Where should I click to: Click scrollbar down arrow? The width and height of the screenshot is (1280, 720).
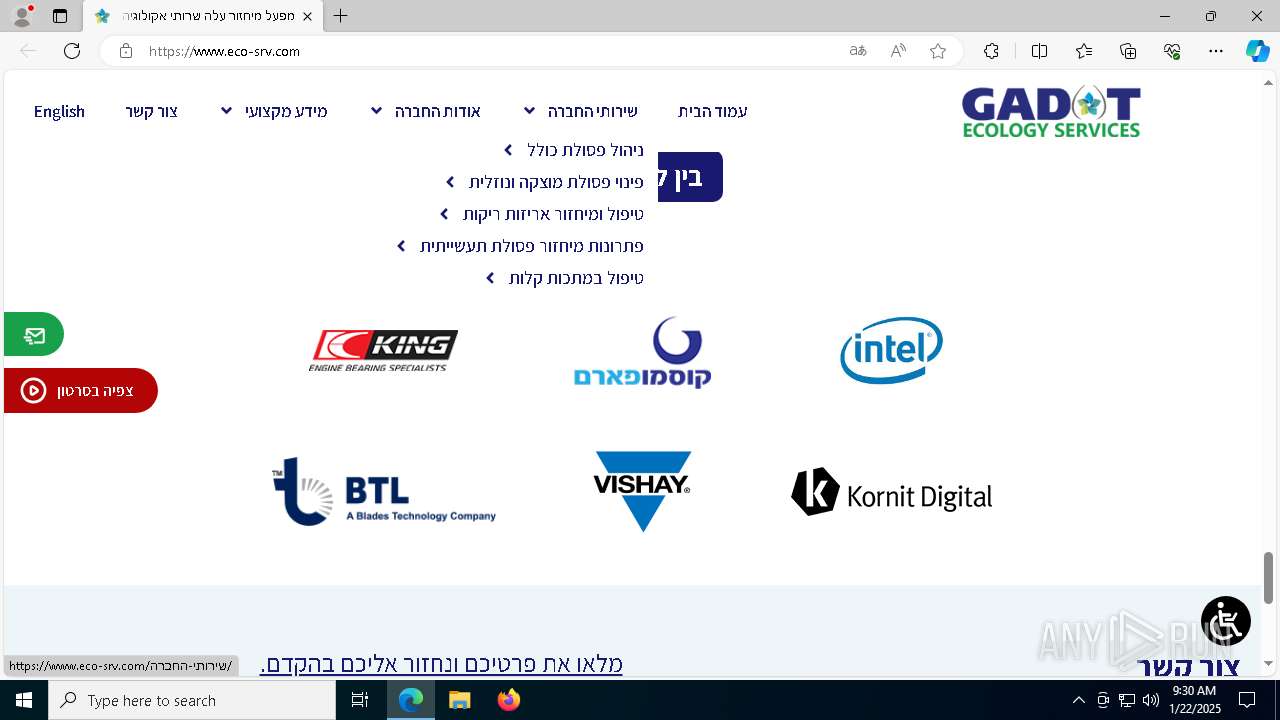tap(1269, 664)
